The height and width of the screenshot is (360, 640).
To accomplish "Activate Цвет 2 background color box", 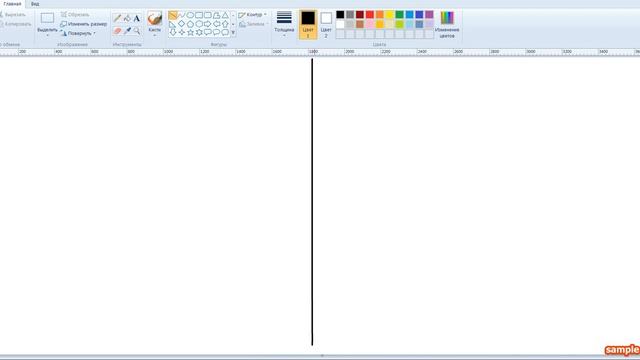I will (x=326, y=24).
